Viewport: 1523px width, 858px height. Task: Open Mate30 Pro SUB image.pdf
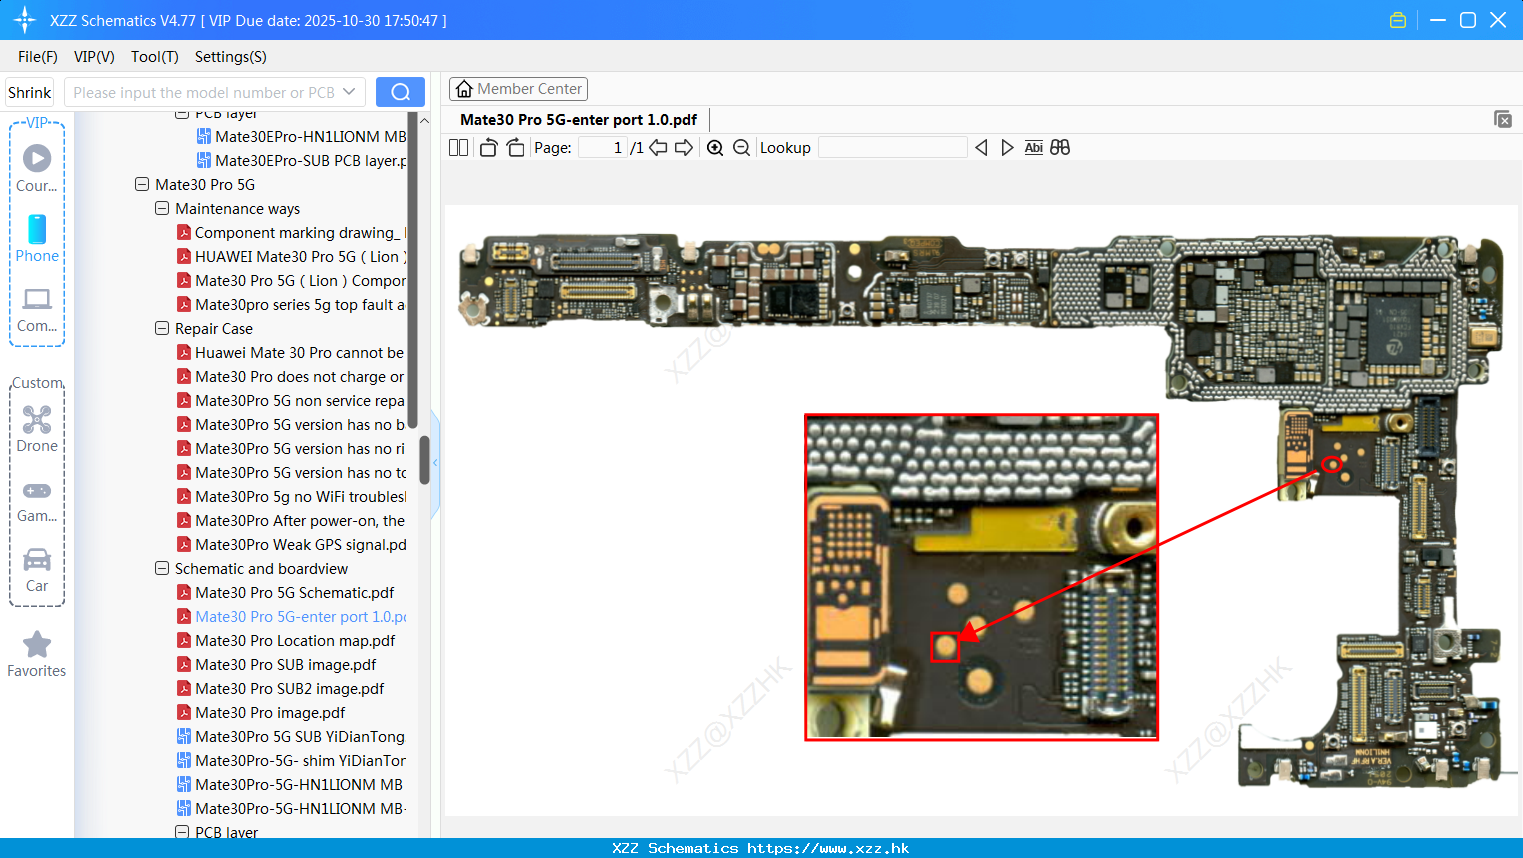click(x=277, y=664)
